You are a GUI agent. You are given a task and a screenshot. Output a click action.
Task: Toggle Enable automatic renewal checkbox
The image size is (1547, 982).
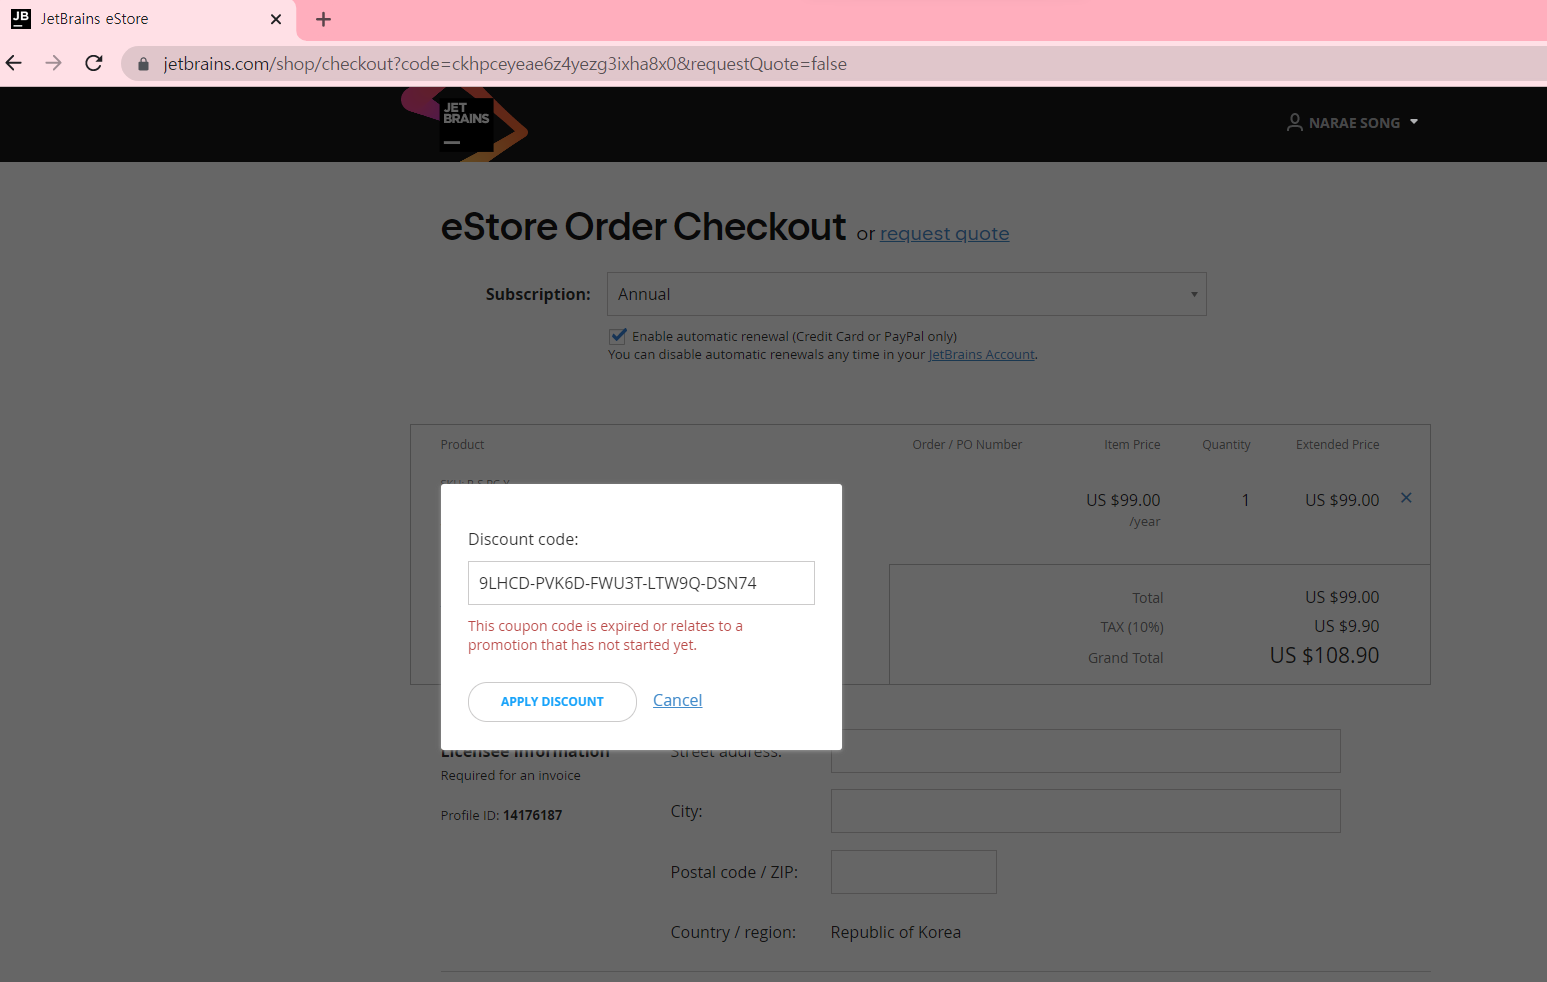[618, 336]
